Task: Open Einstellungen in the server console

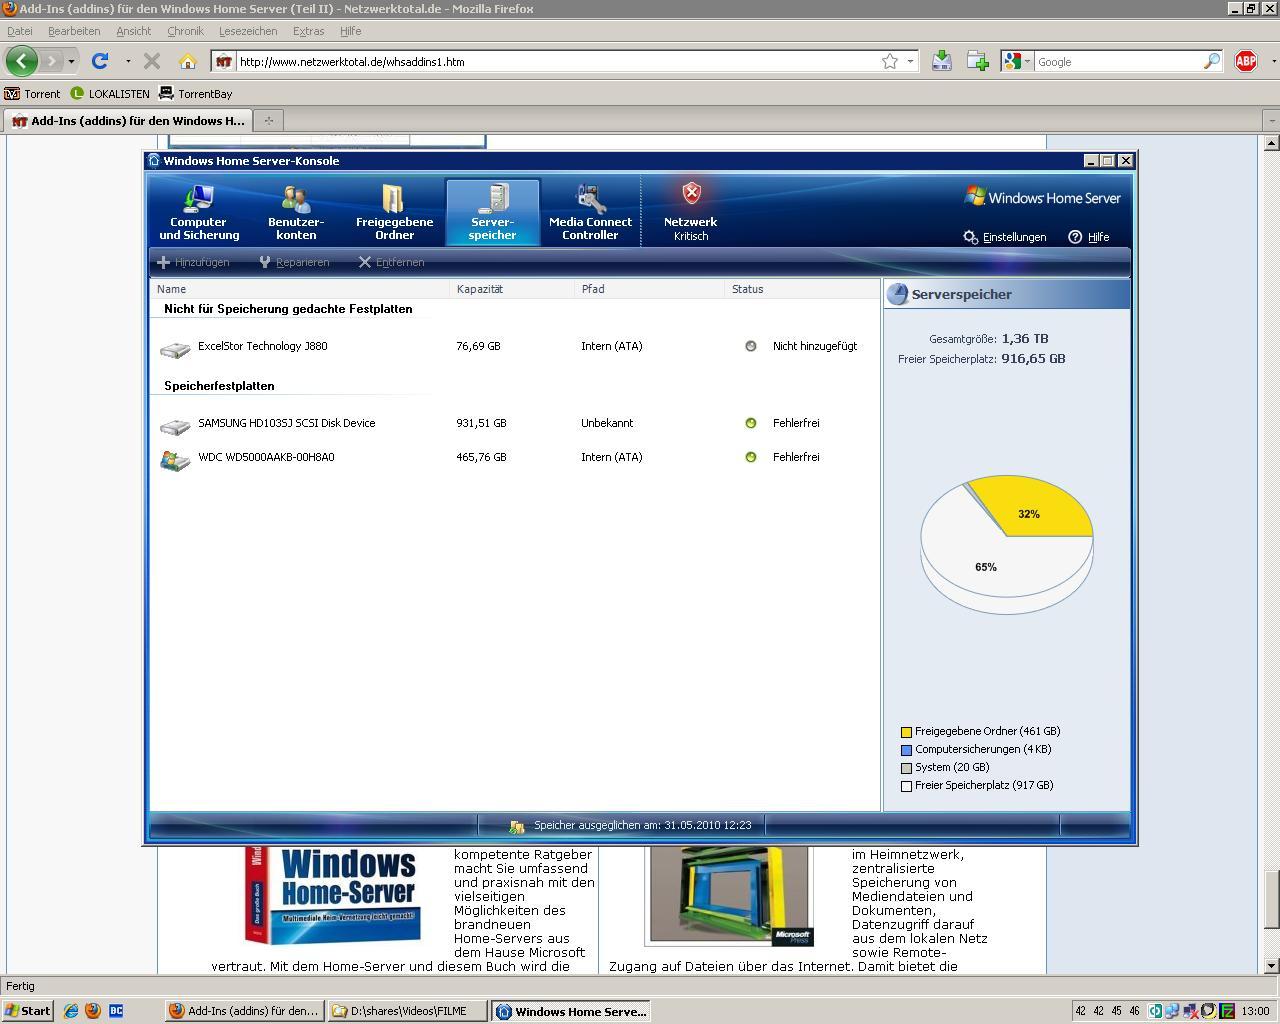Action: [x=1005, y=237]
